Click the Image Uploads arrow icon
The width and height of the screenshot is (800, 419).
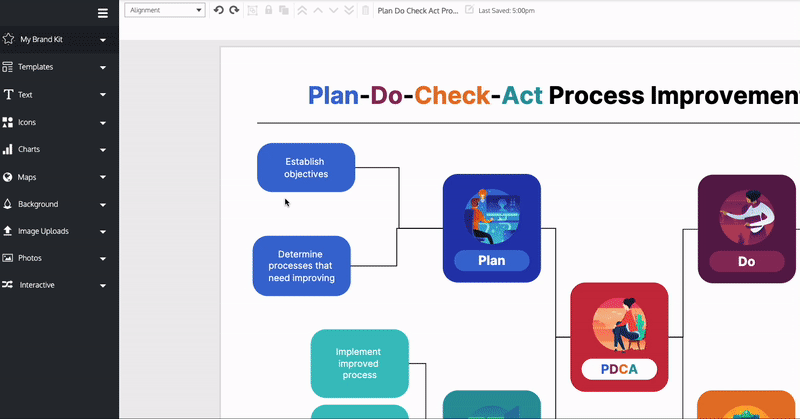8,231
